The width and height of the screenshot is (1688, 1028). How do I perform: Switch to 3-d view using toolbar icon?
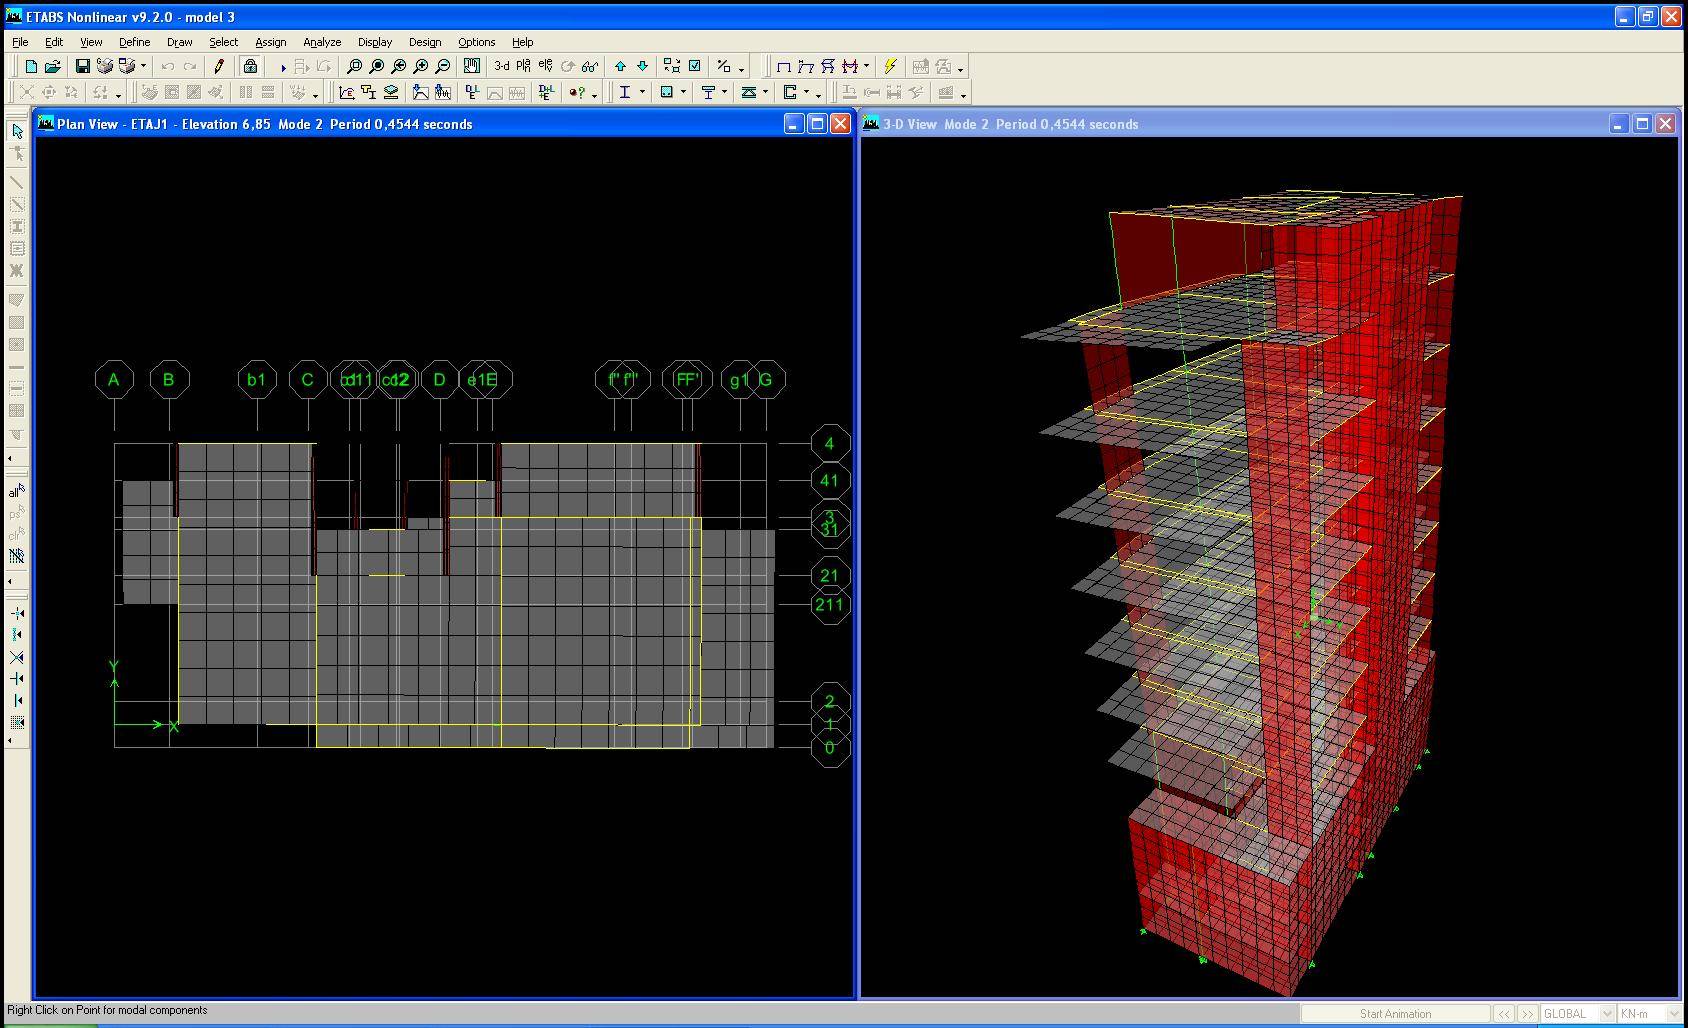point(501,67)
